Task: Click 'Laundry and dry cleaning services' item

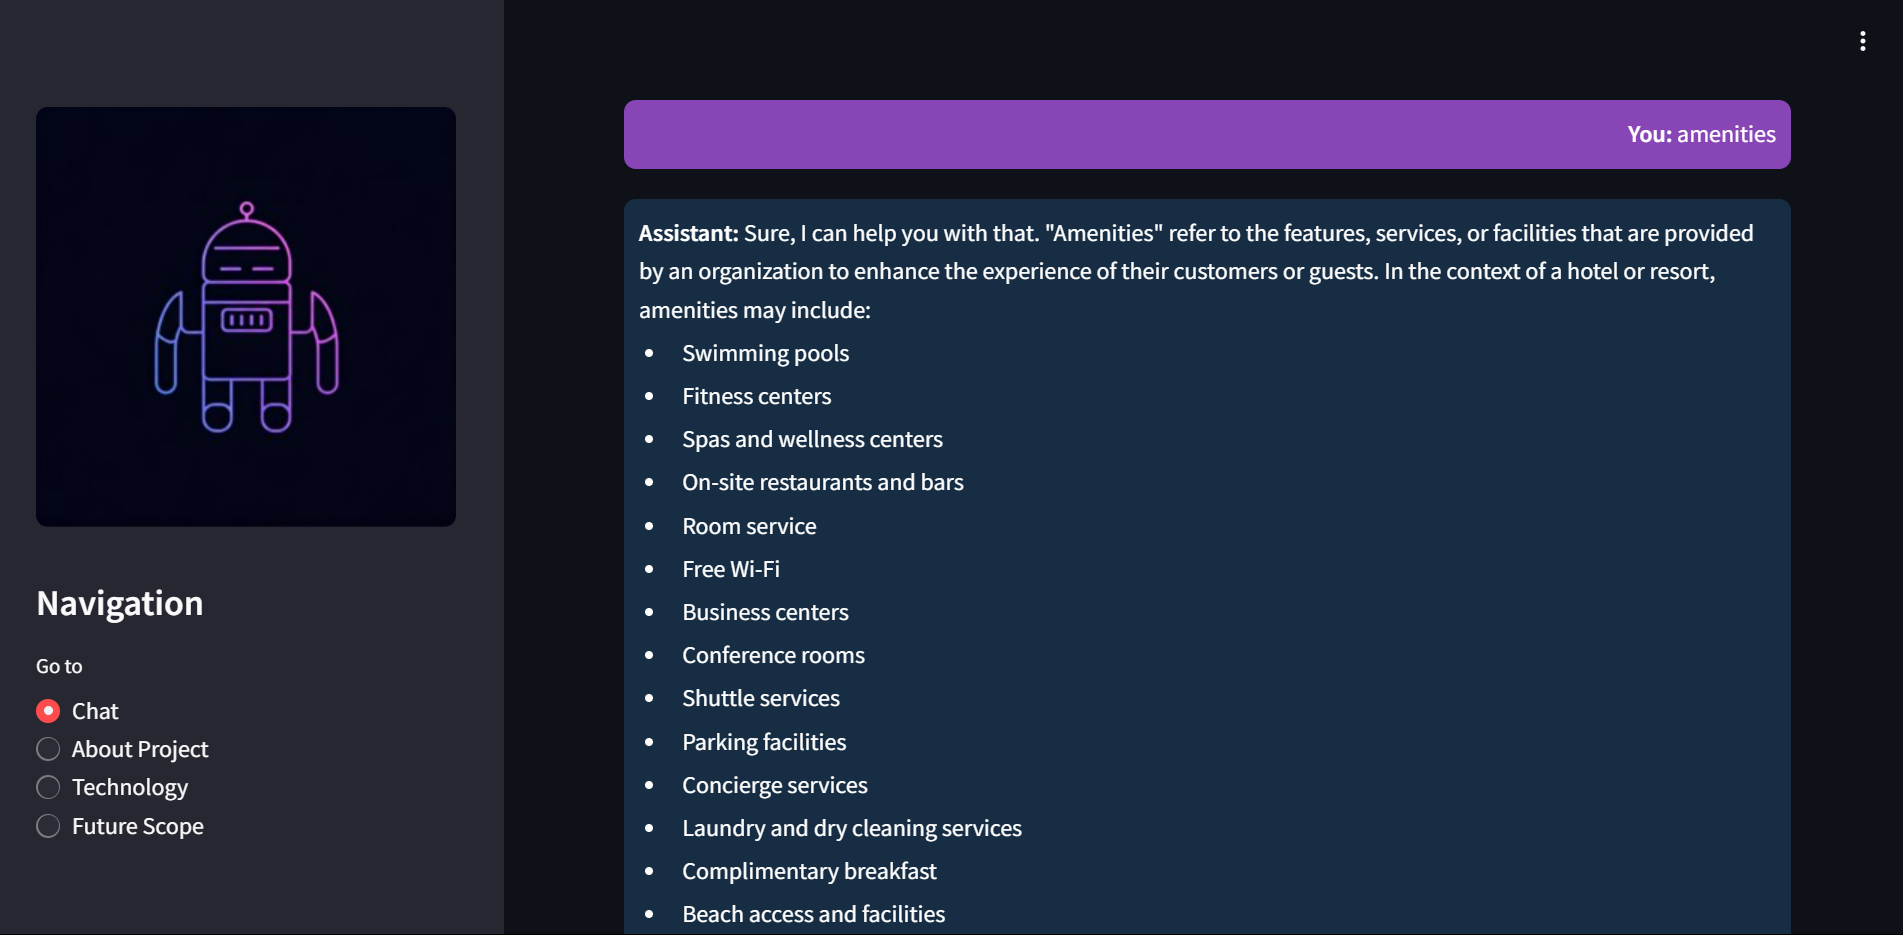Action: 852,828
